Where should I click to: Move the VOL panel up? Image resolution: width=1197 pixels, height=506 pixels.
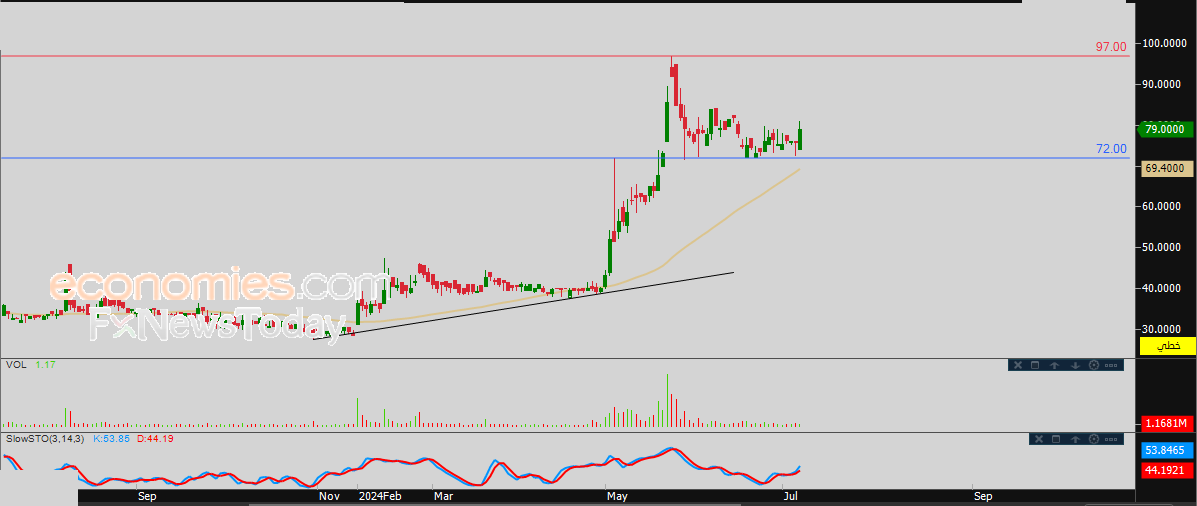(x=1054, y=365)
